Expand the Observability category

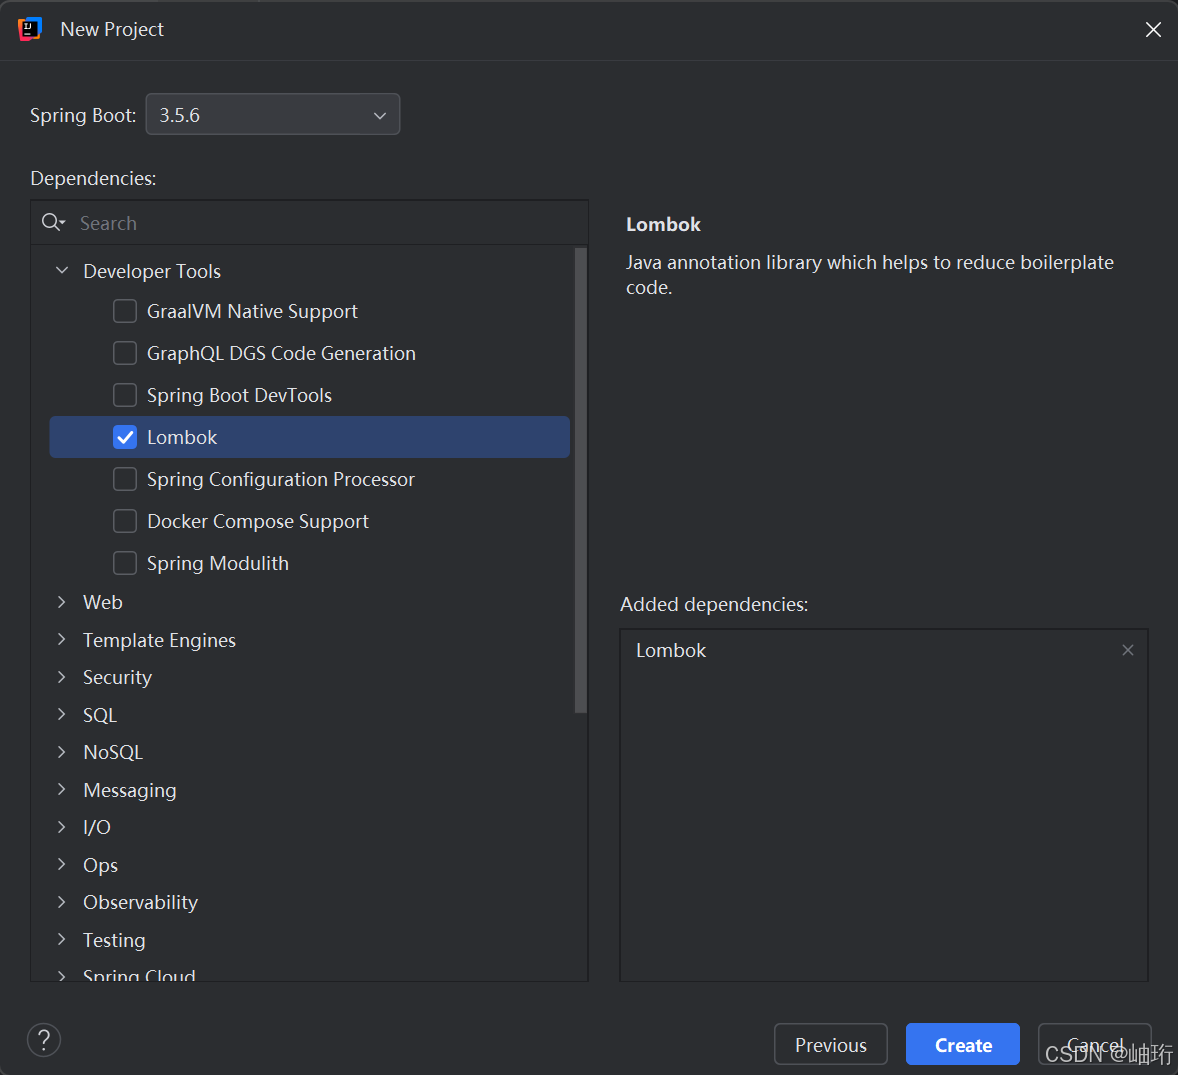[62, 902]
